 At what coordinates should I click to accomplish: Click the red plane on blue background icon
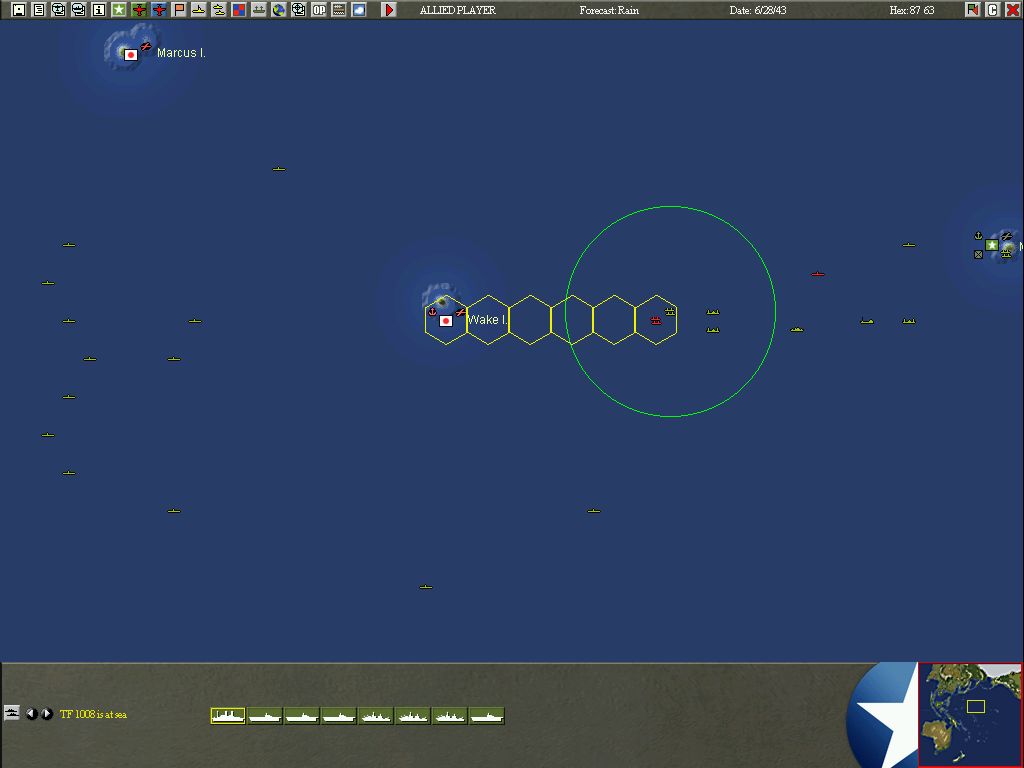pos(159,10)
